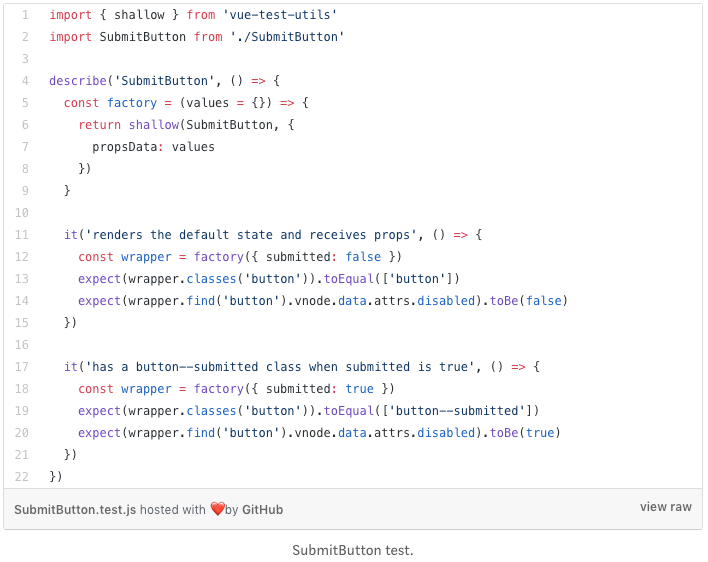Click the GitHub link in footer
The width and height of the screenshot is (708, 562).
[x=262, y=510]
